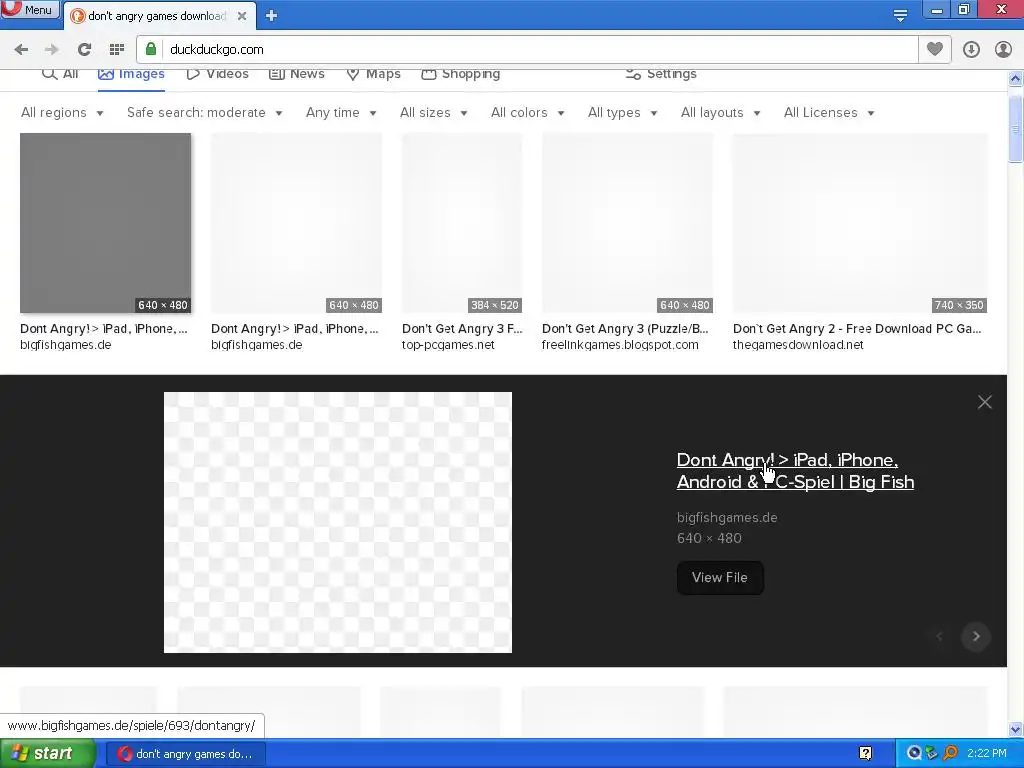This screenshot has width=1024, height=768.
Task: Click the help question mark tray icon
Action: (865, 754)
